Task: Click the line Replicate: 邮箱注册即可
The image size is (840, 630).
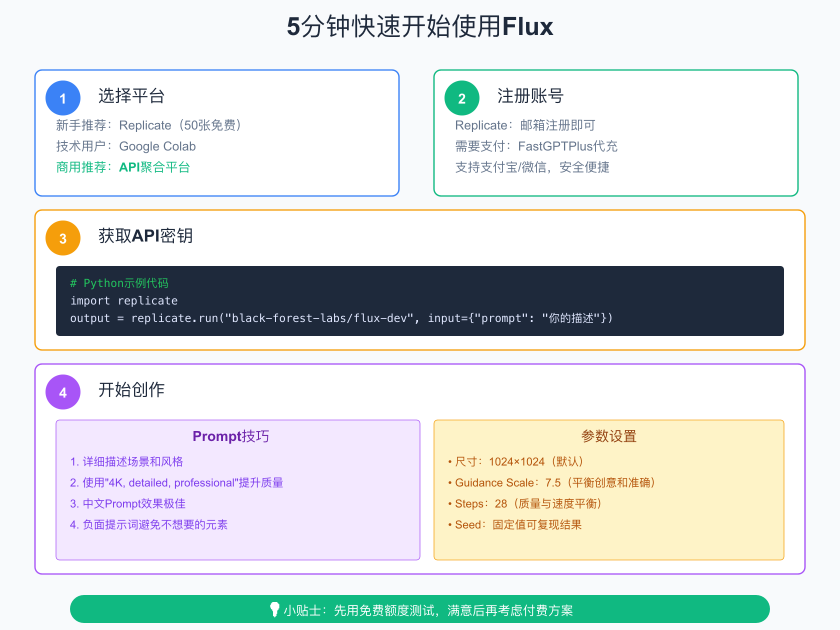Action: point(525,125)
